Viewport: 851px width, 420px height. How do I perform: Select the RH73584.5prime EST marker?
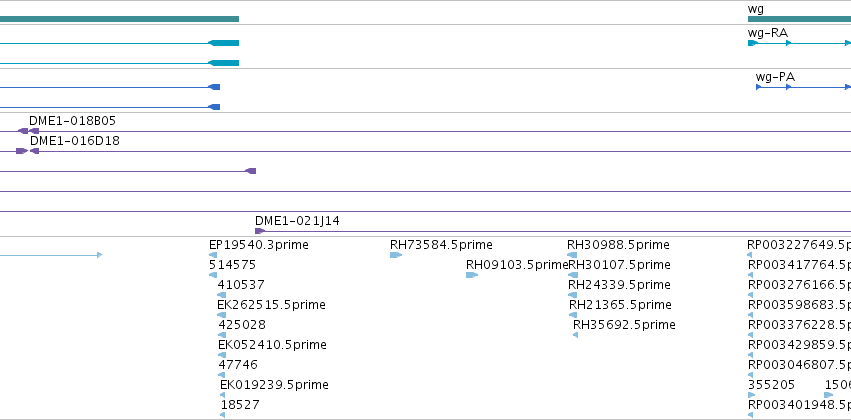pyautogui.click(x=396, y=255)
